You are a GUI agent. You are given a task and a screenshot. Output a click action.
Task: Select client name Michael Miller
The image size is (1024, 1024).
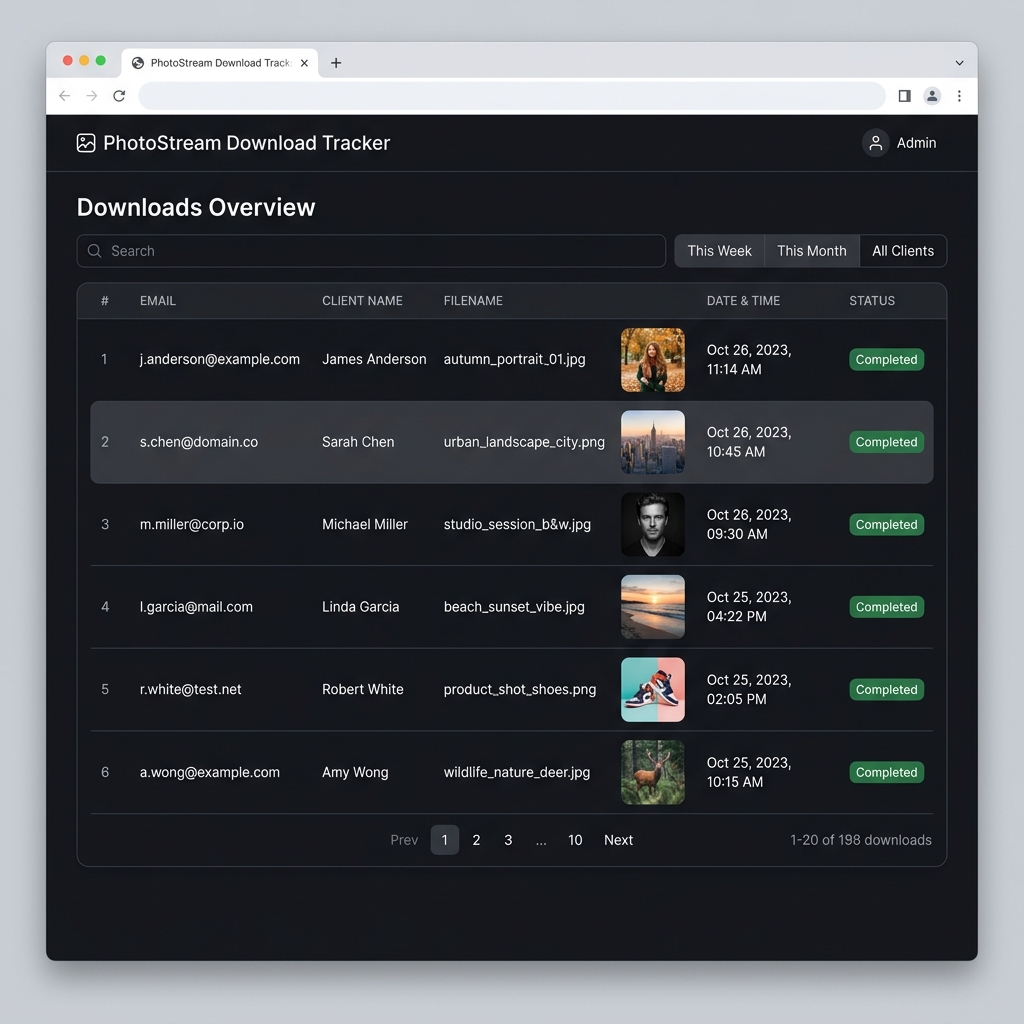(x=364, y=524)
